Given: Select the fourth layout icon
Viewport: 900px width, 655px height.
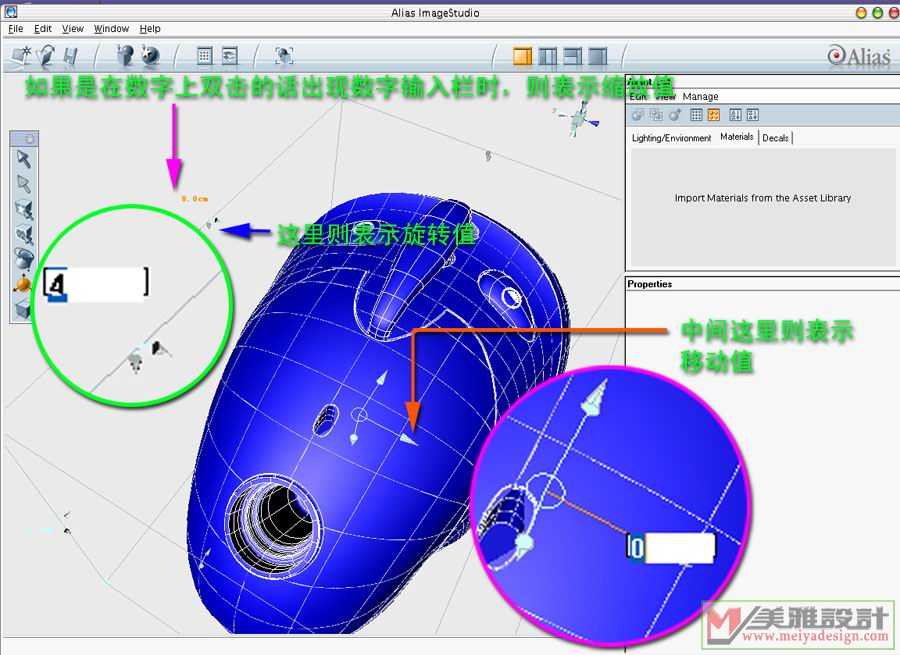Looking at the screenshot, I should coord(598,56).
